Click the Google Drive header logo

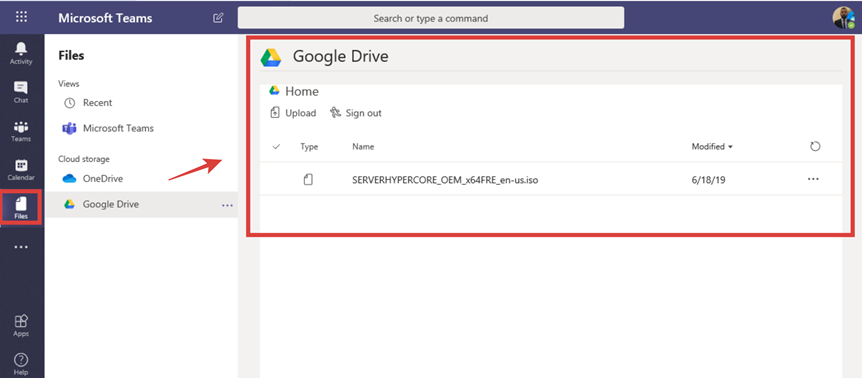(271, 57)
